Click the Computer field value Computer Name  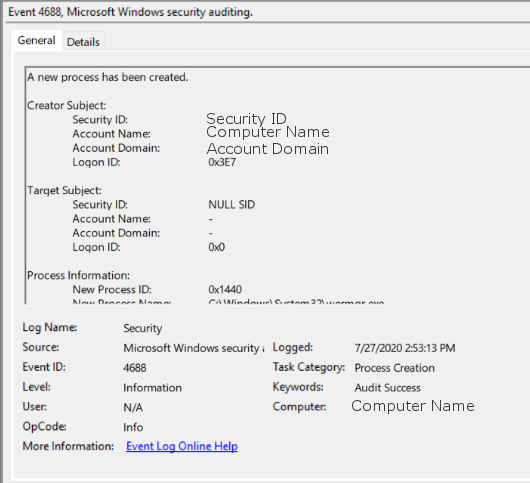pyautogui.click(x=413, y=406)
